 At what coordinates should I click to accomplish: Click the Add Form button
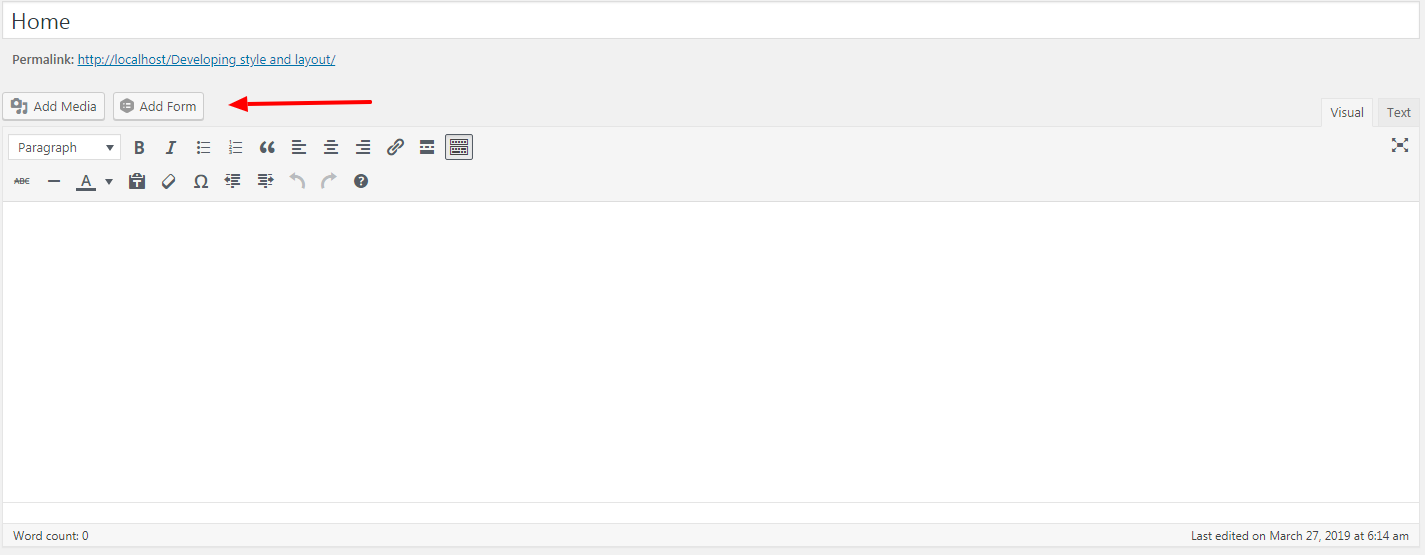[x=158, y=106]
